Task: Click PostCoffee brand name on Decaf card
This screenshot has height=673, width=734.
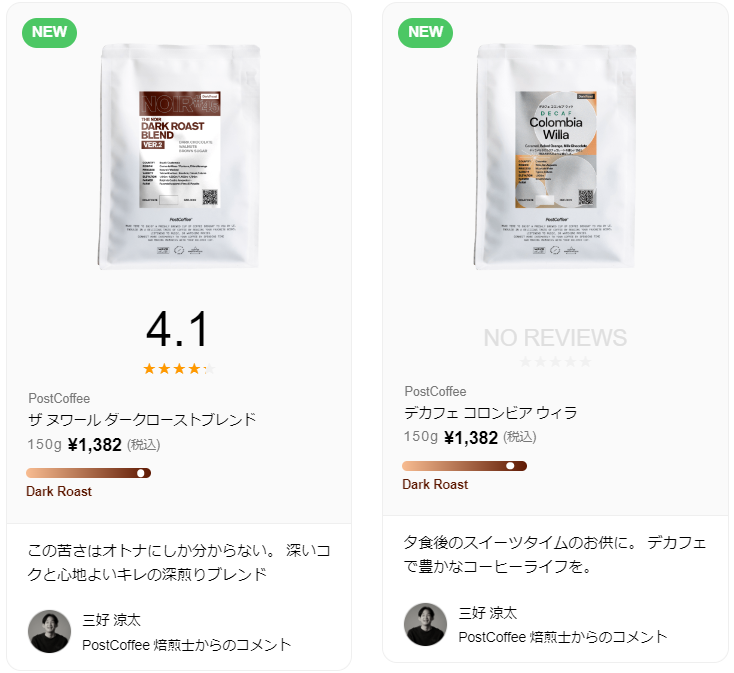Action: click(x=435, y=391)
